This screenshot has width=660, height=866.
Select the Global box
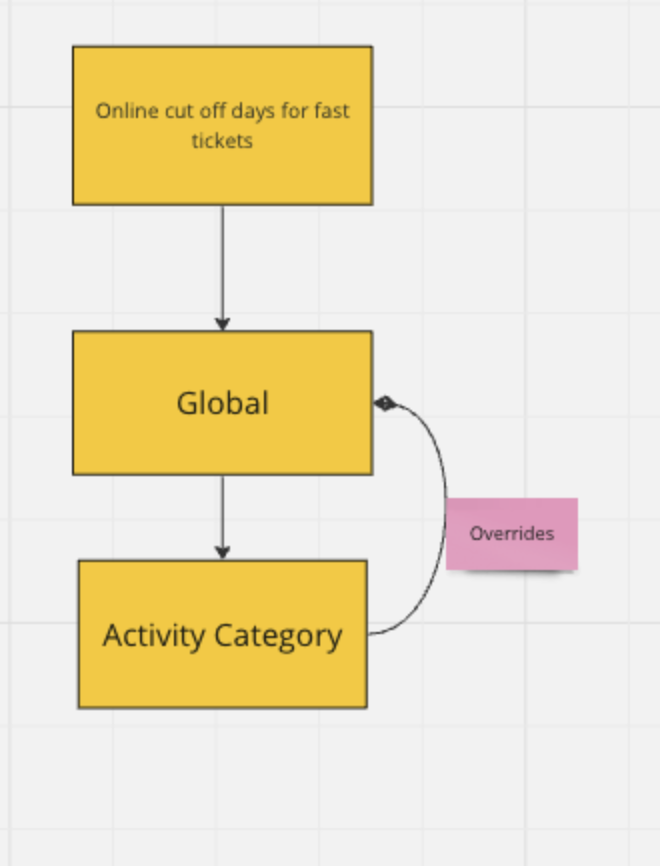(x=223, y=403)
